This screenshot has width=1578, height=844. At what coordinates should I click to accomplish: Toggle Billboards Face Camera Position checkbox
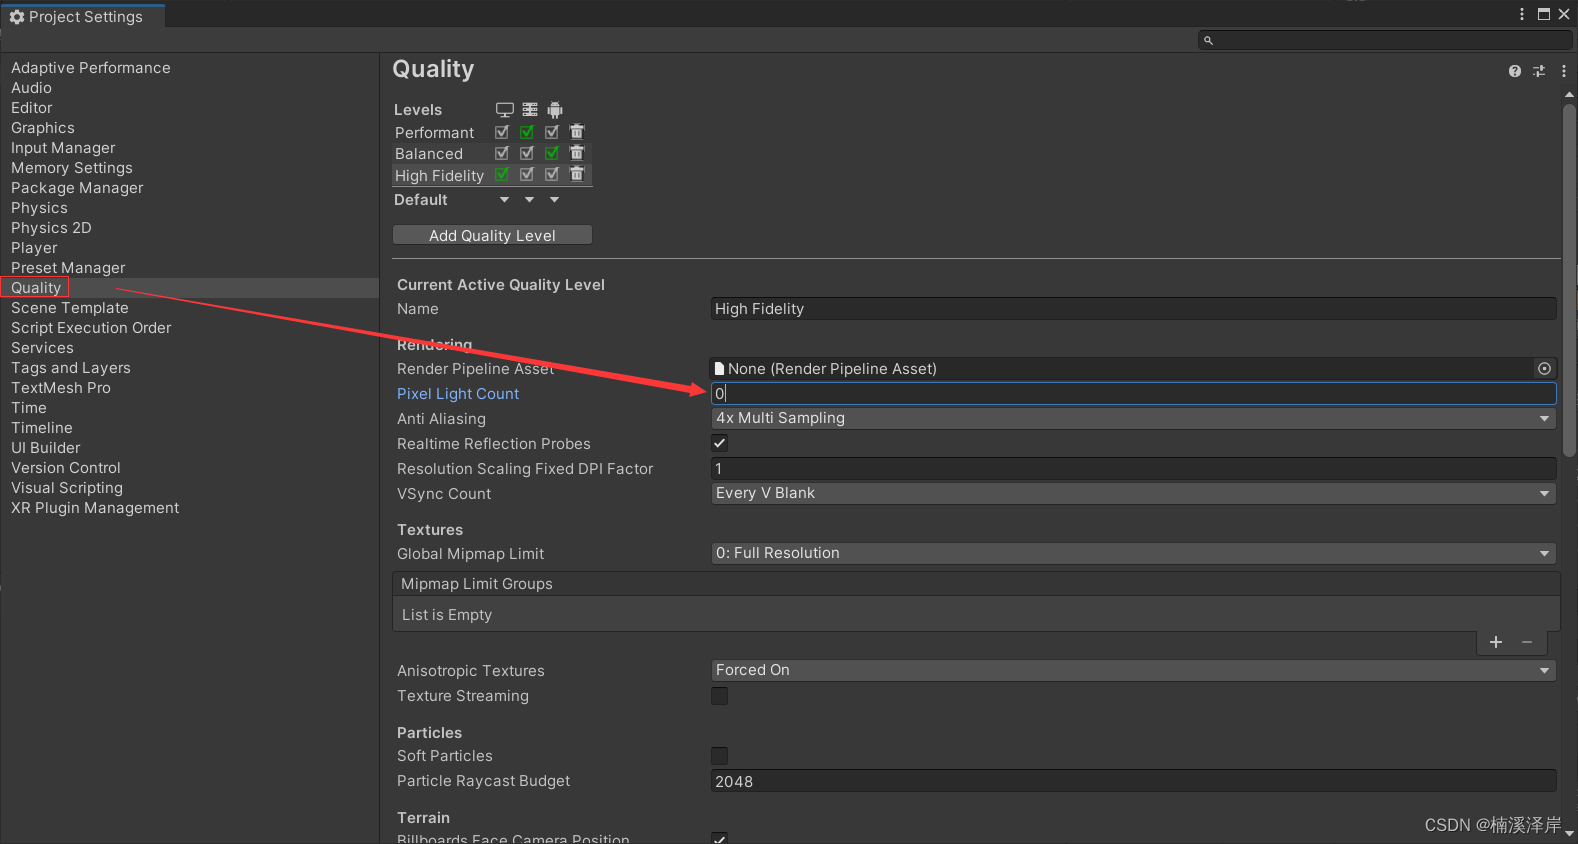coord(719,838)
